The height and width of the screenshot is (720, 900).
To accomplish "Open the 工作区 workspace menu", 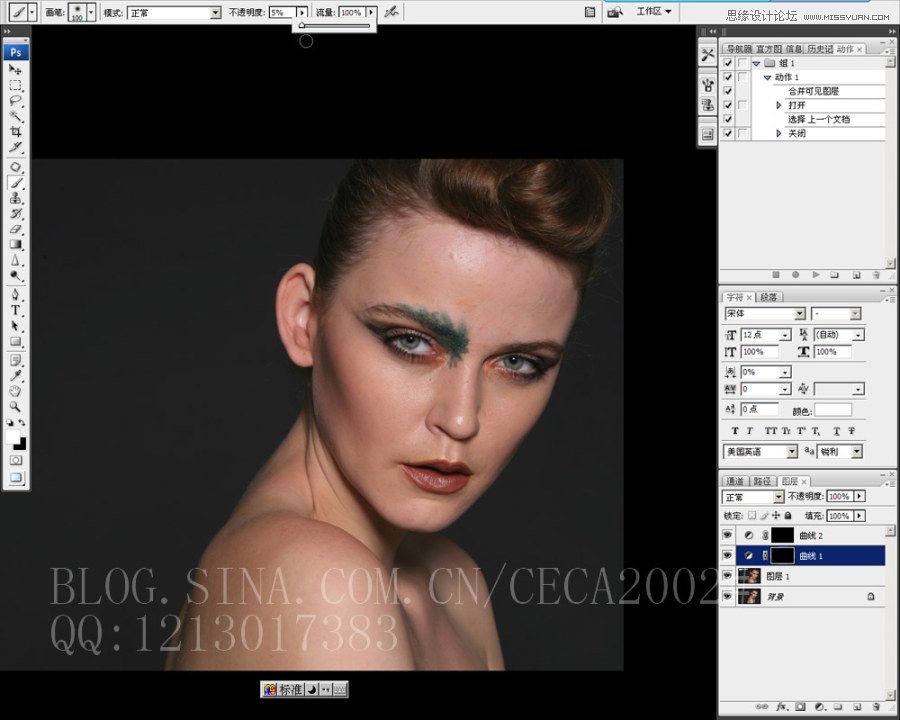I will 655,12.
